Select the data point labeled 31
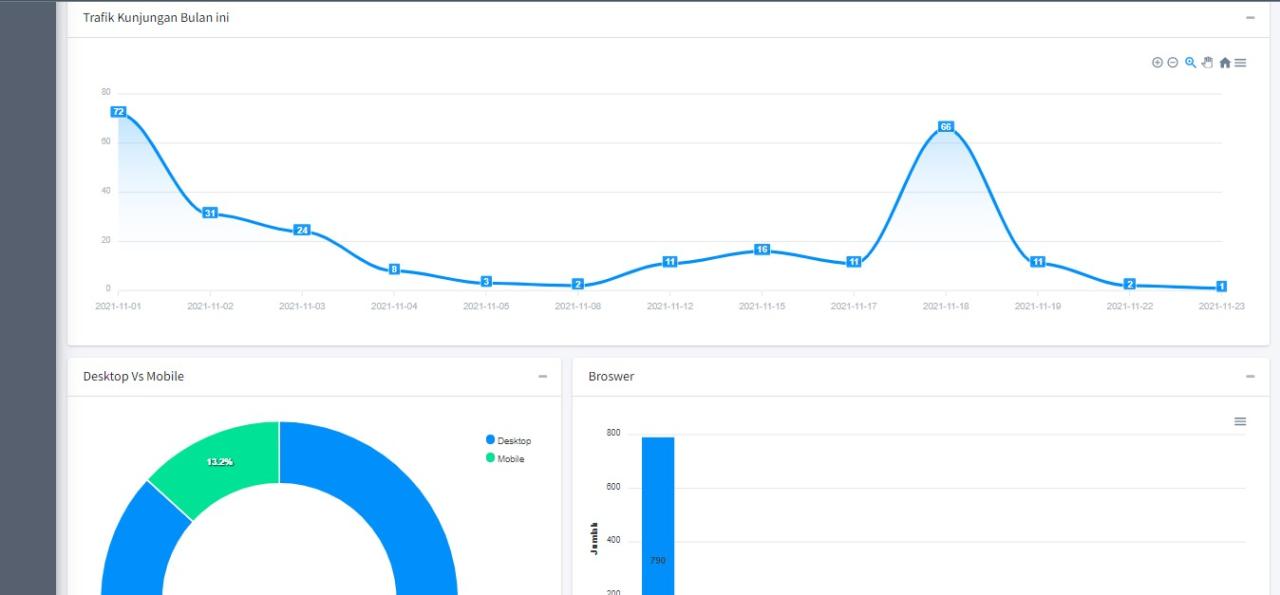 210,213
